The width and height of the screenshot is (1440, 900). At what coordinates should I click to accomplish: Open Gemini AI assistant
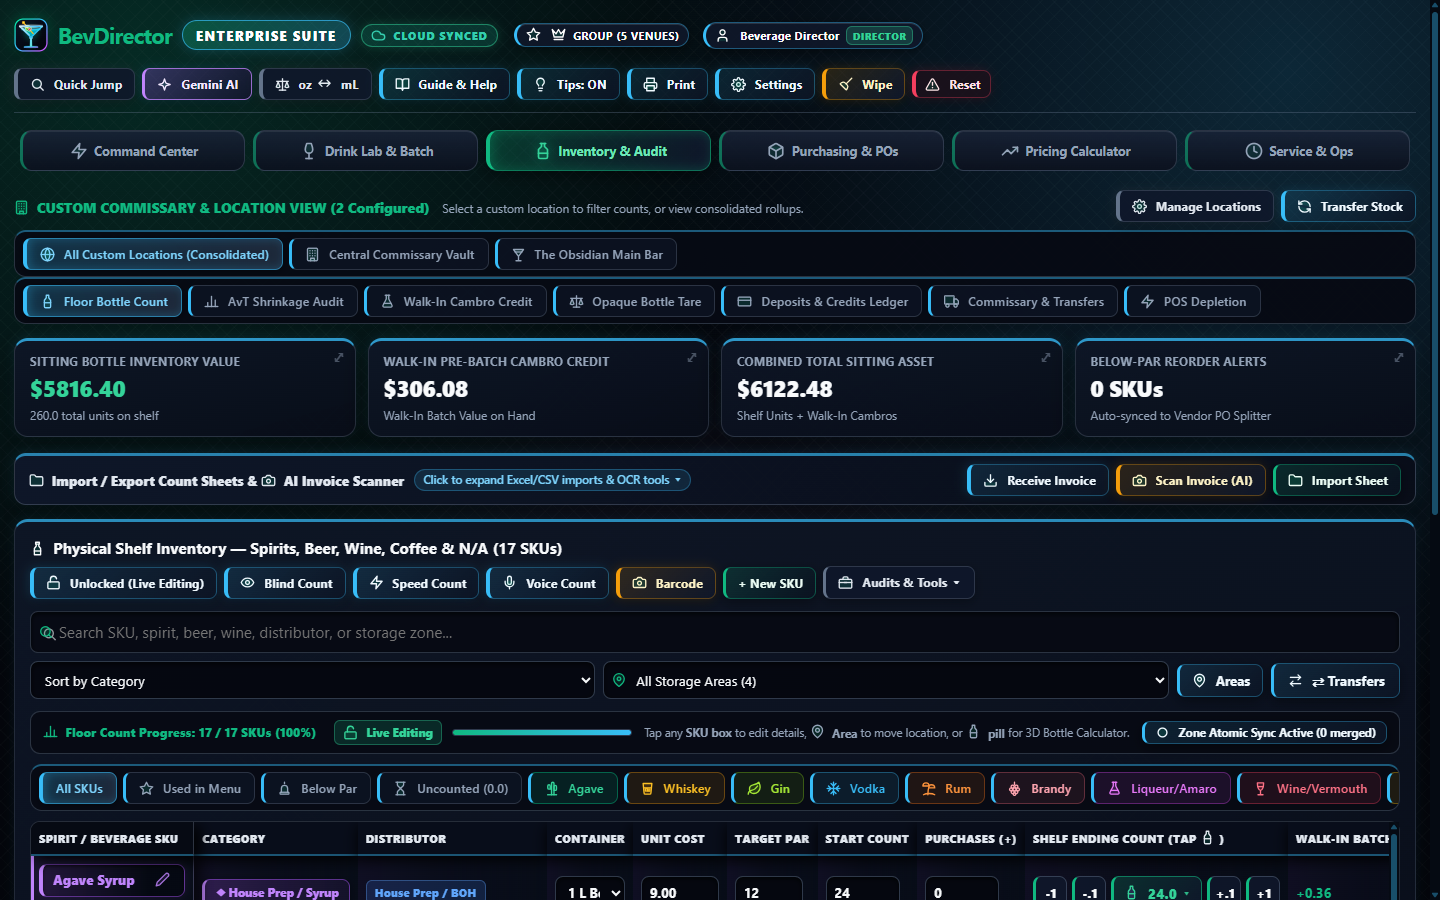197,85
